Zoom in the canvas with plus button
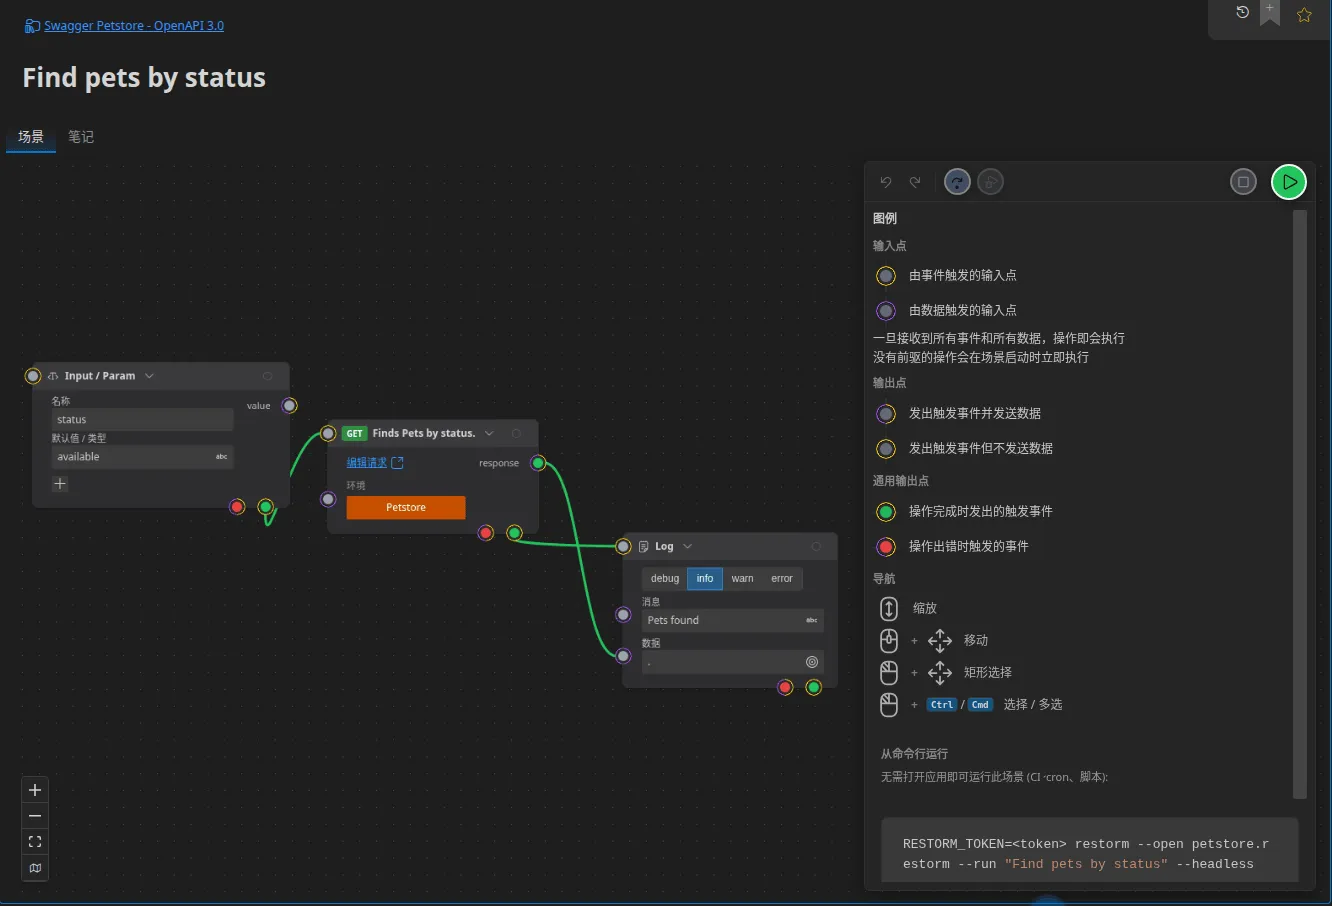Viewport: 1332px width, 906px height. pos(35,790)
